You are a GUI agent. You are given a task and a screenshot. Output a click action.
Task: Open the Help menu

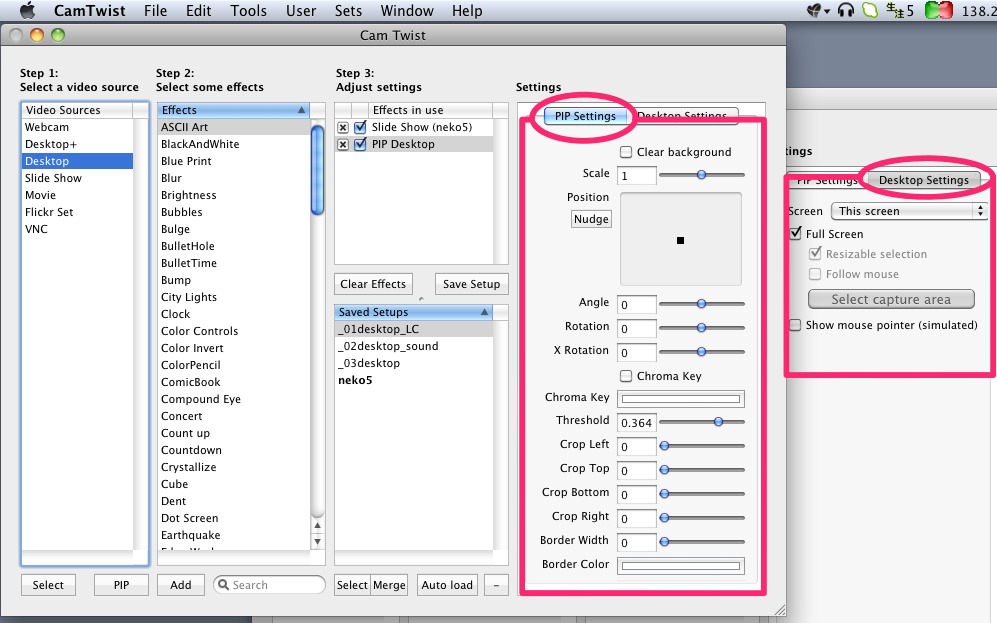point(467,10)
